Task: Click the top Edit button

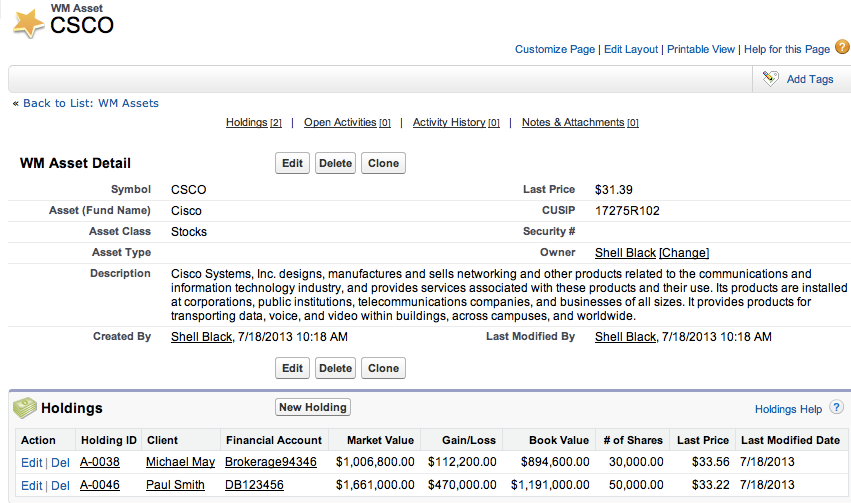Action: pyautogui.click(x=293, y=163)
